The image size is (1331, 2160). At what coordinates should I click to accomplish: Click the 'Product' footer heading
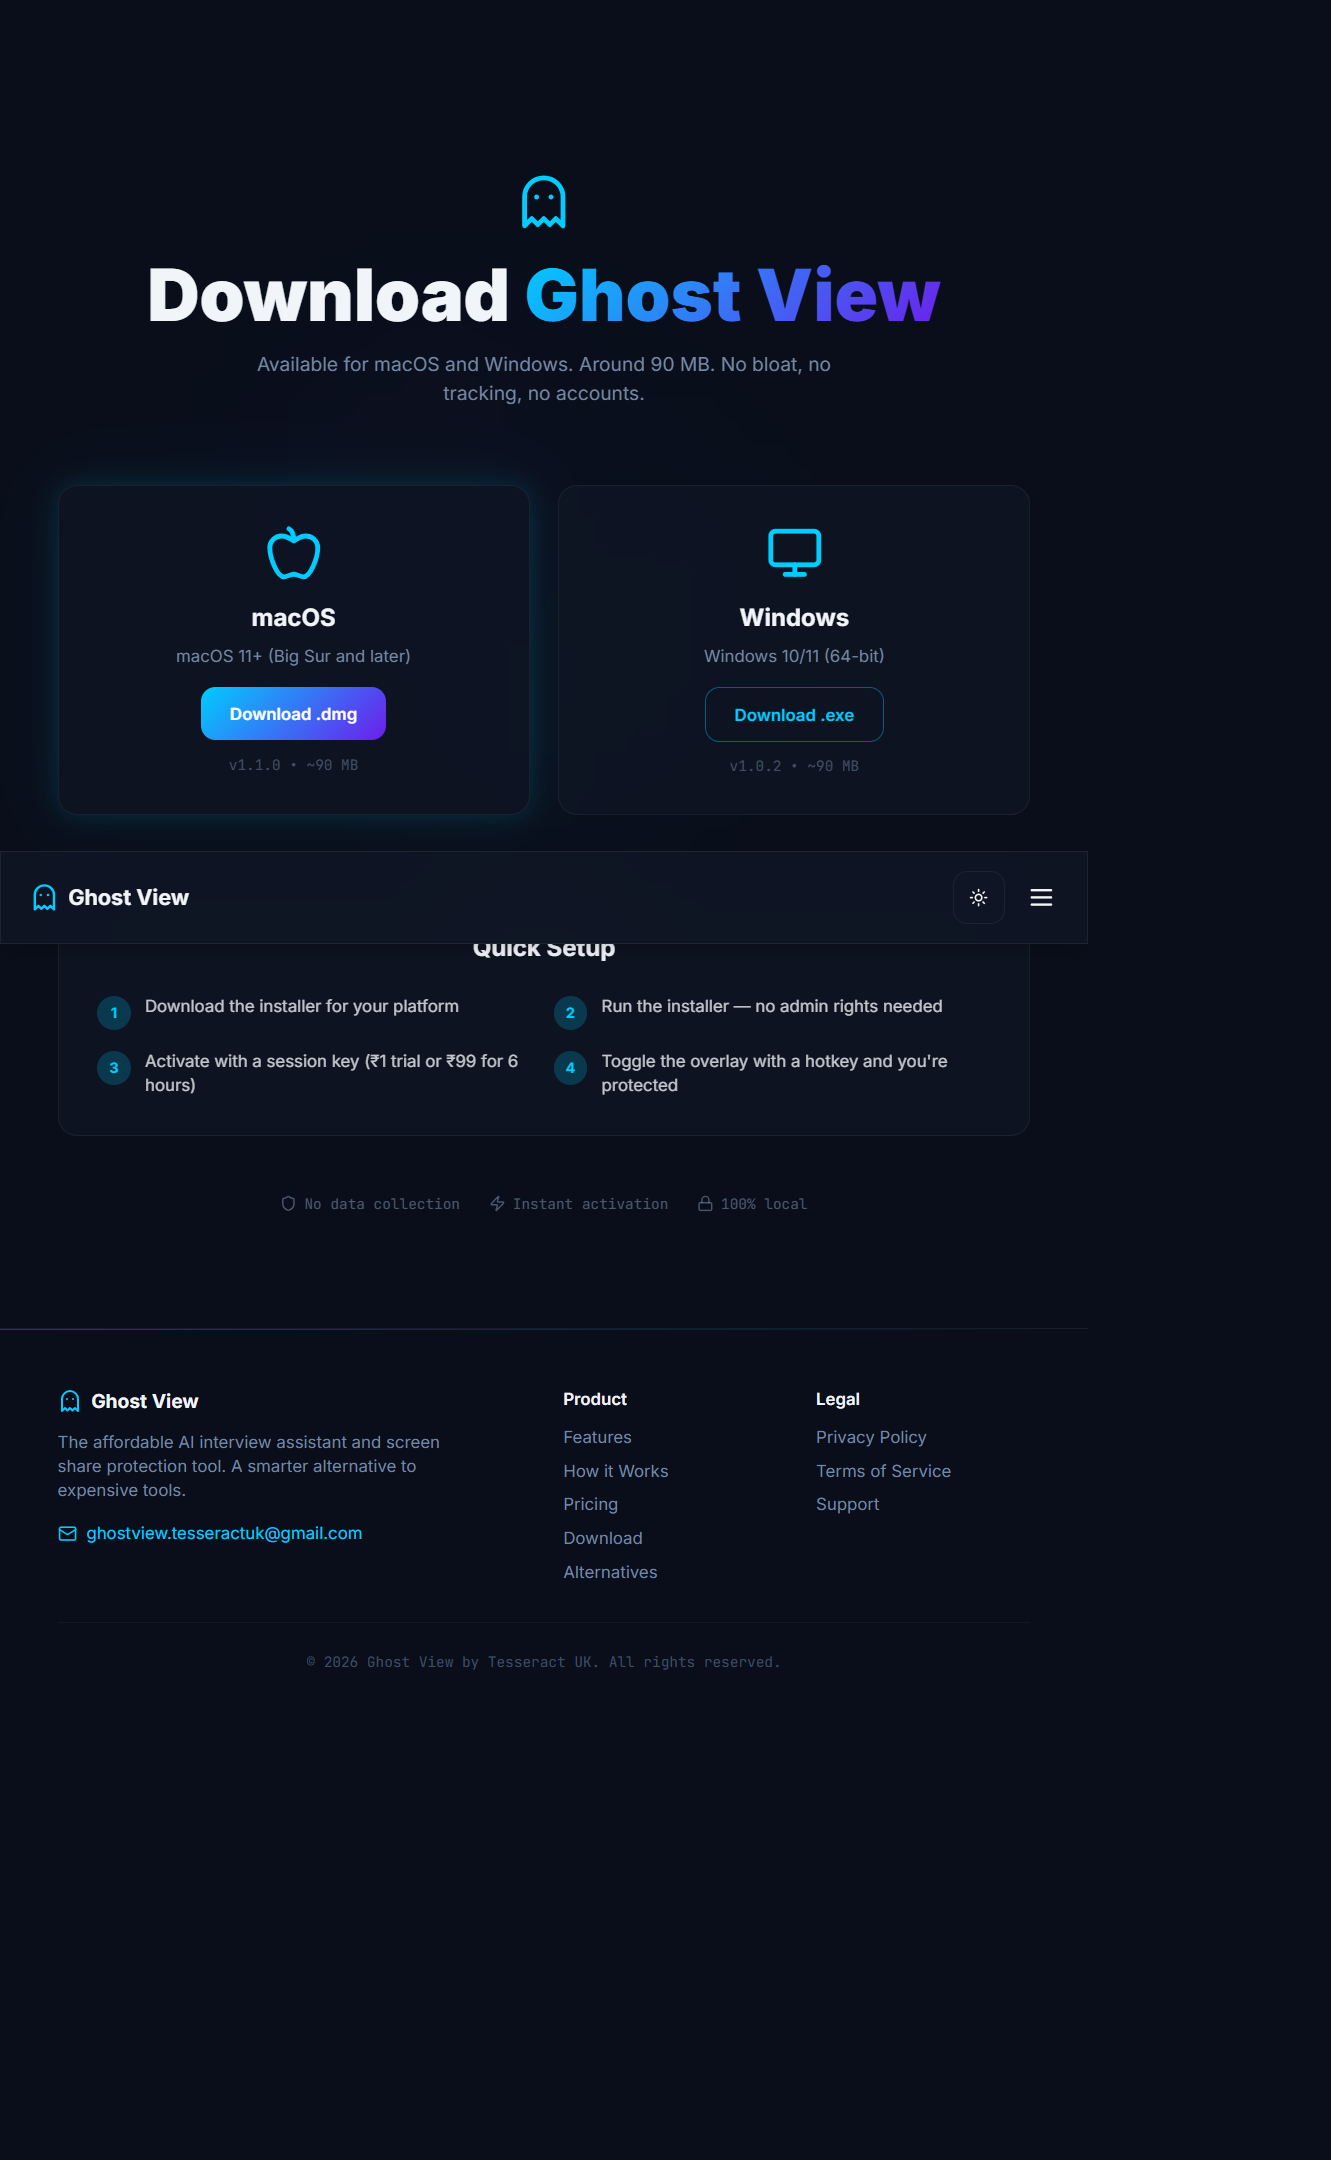[x=595, y=1399]
